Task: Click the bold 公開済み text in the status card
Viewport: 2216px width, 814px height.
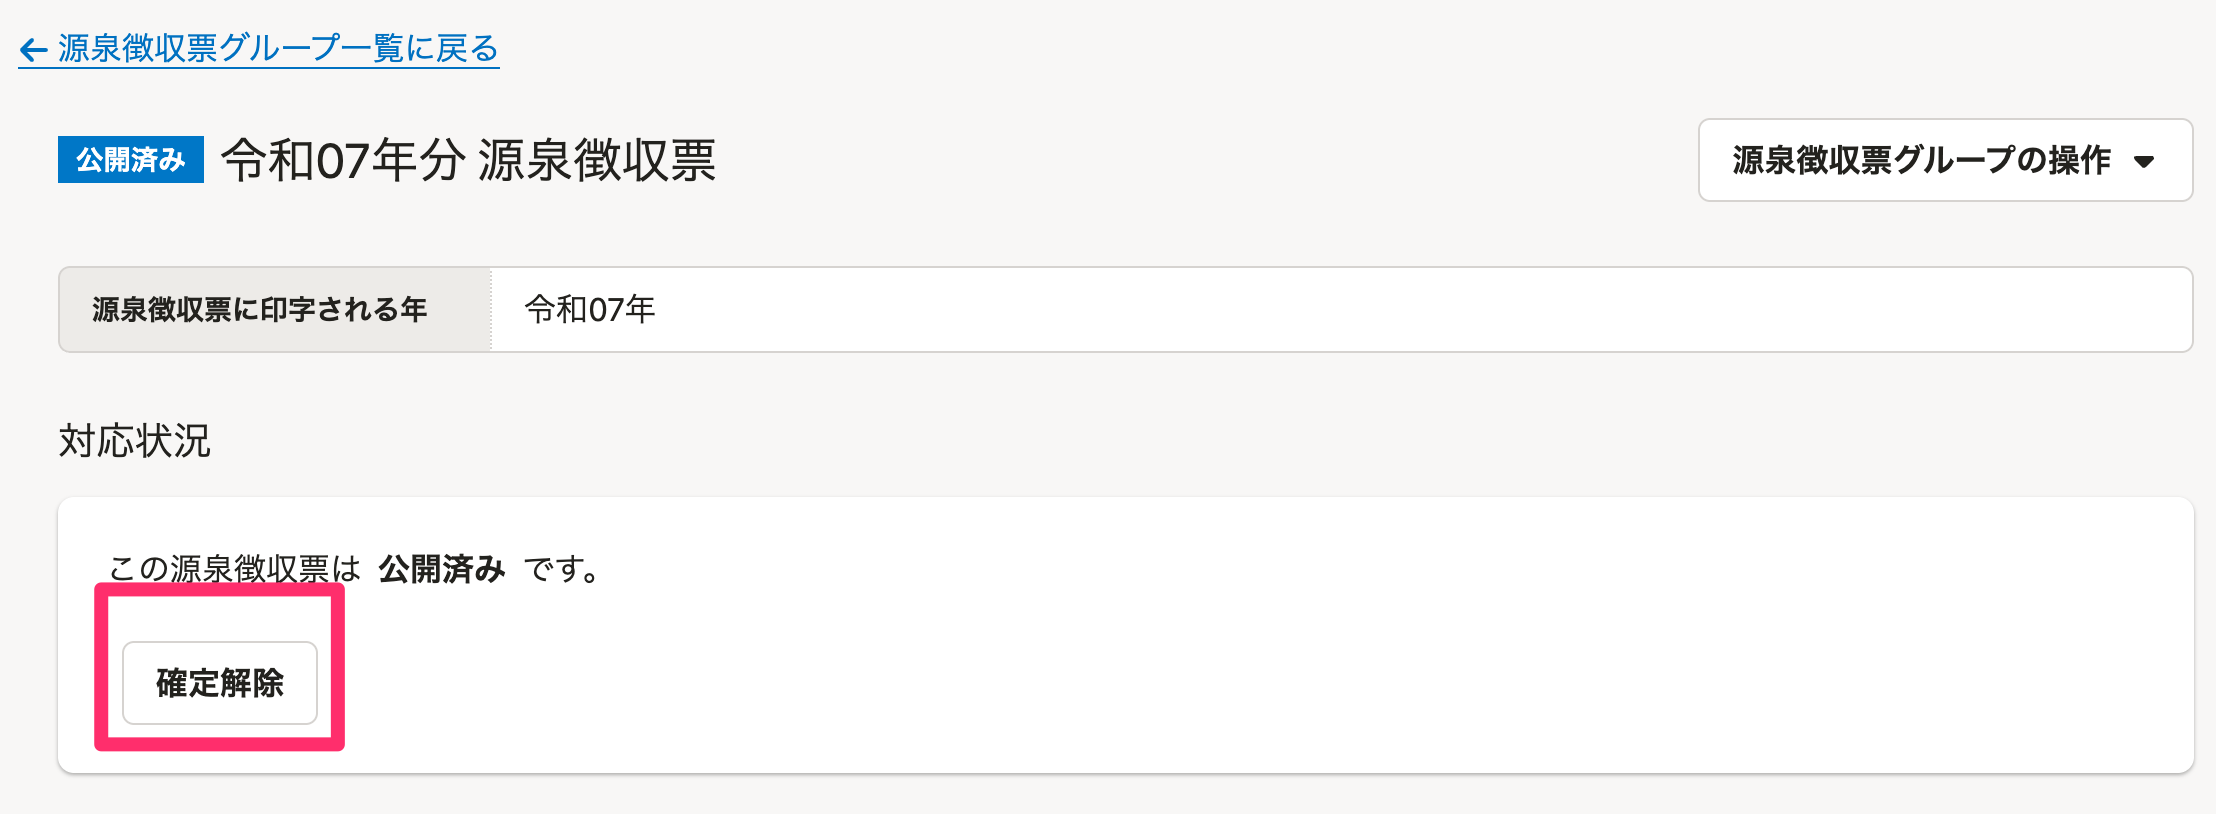Action: point(442,569)
